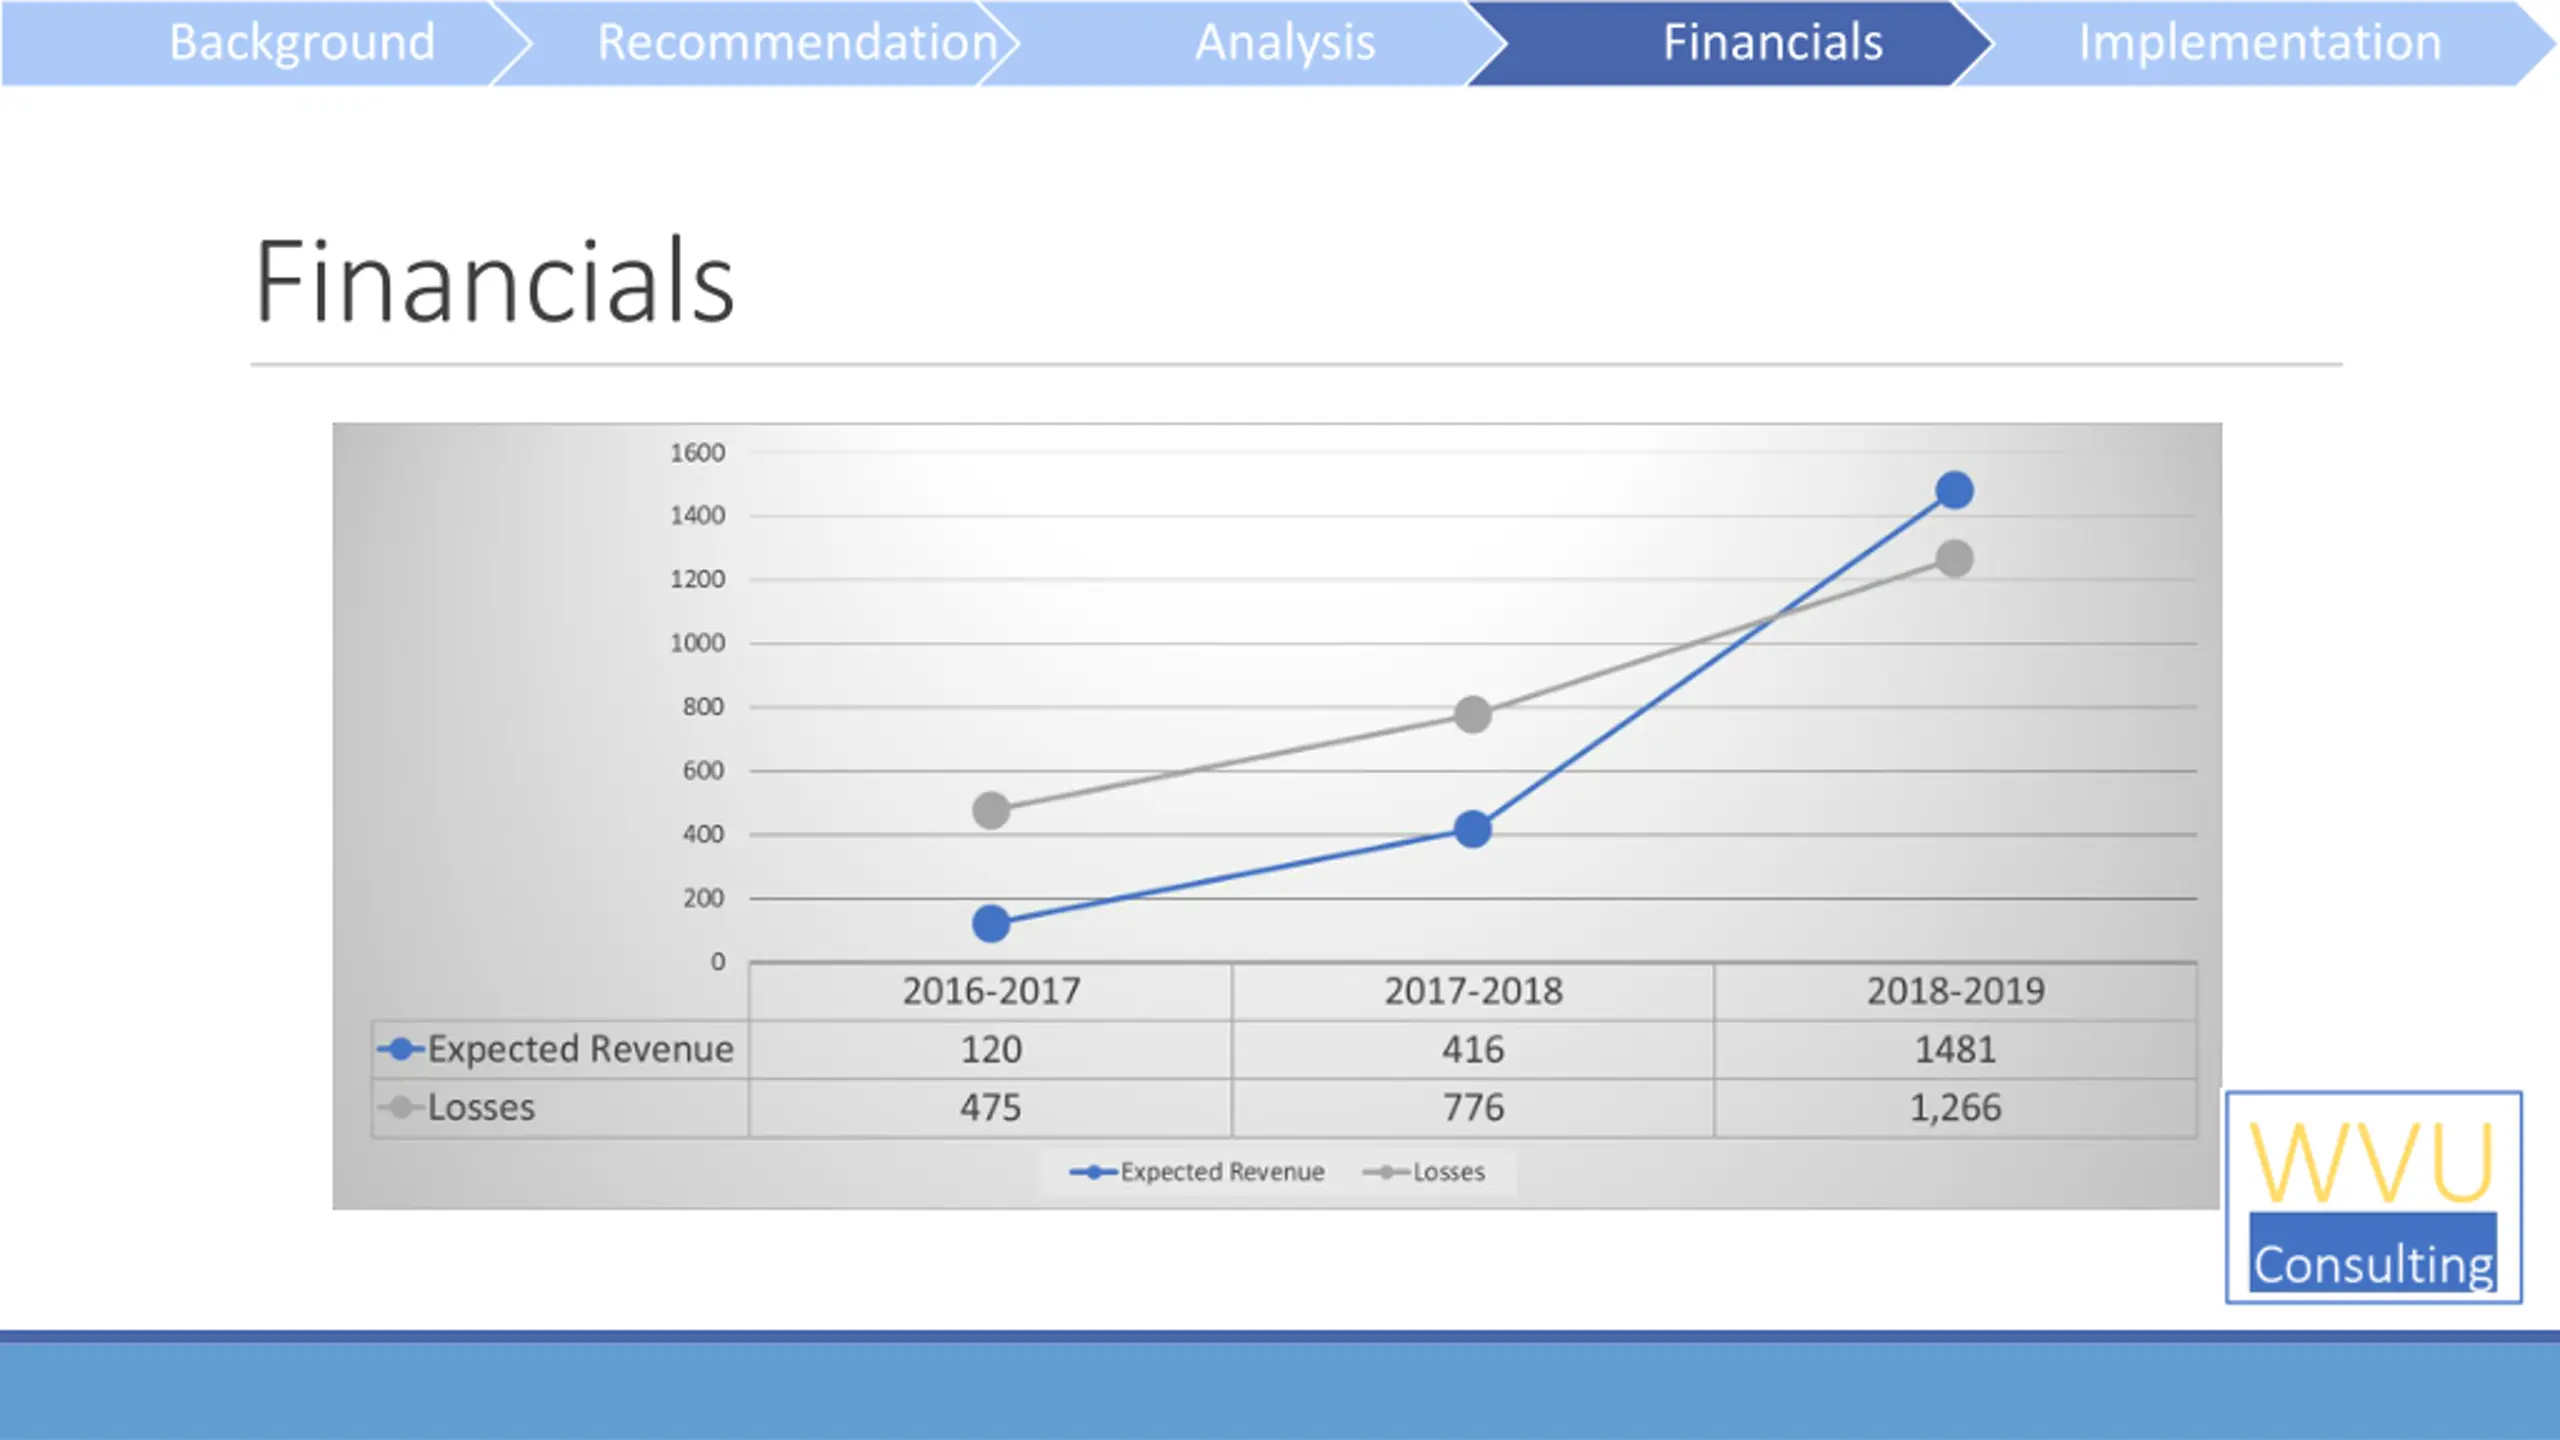Select the Financials slide title
The width and height of the screenshot is (2560, 1440).
point(495,281)
